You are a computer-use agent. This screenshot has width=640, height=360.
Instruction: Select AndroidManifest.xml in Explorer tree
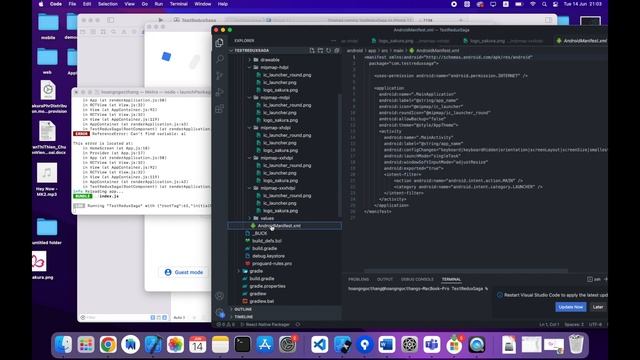click(284, 226)
